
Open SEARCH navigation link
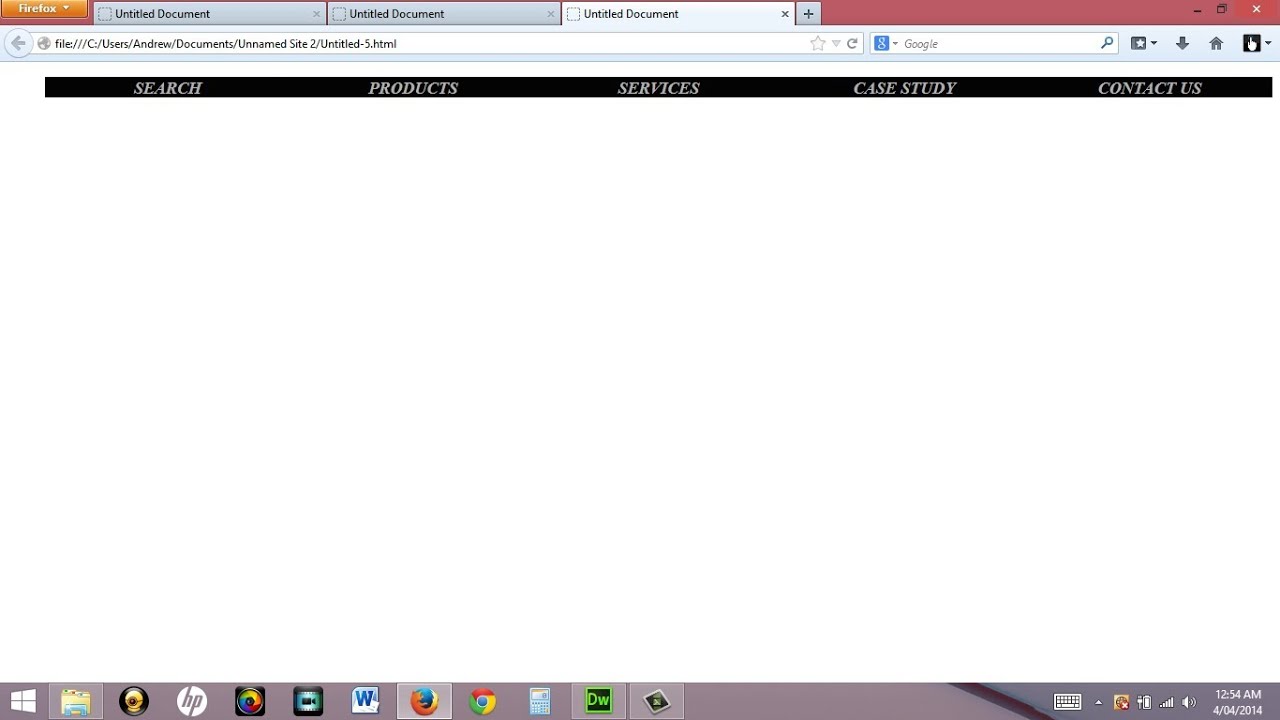click(x=168, y=88)
